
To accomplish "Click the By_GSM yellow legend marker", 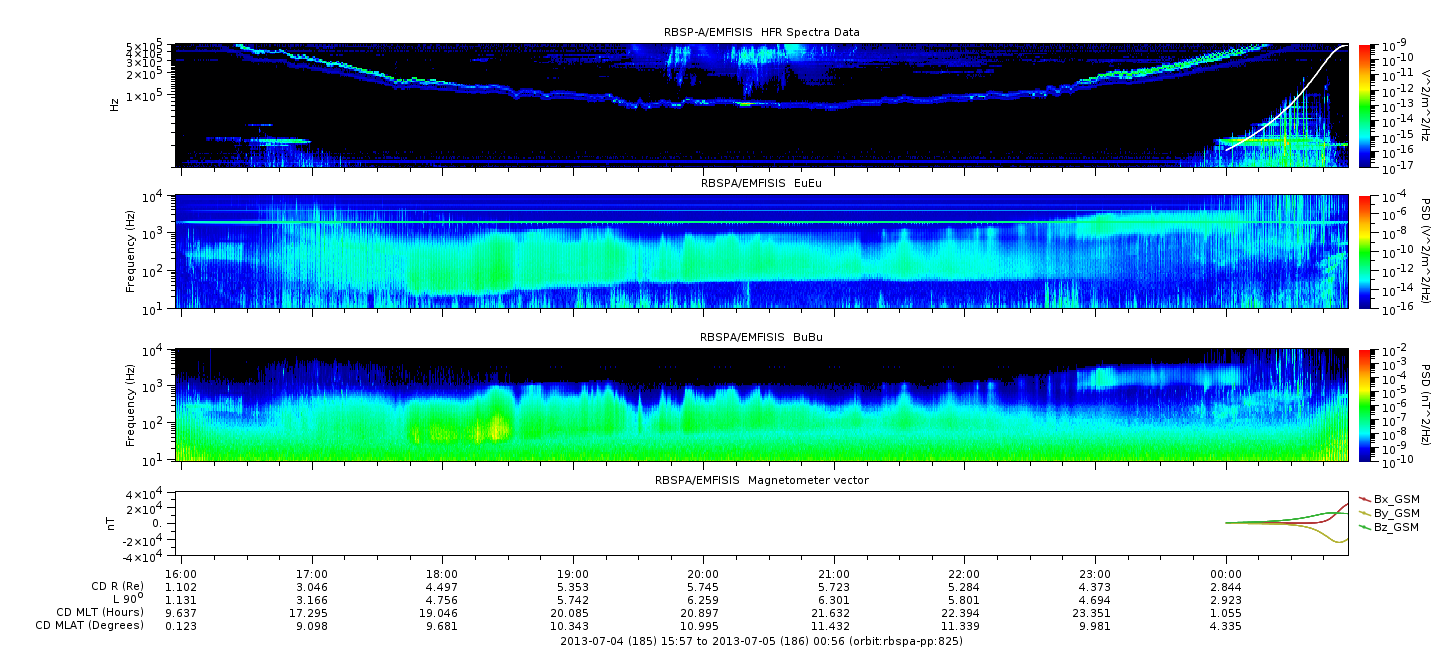I will [x=1364, y=512].
